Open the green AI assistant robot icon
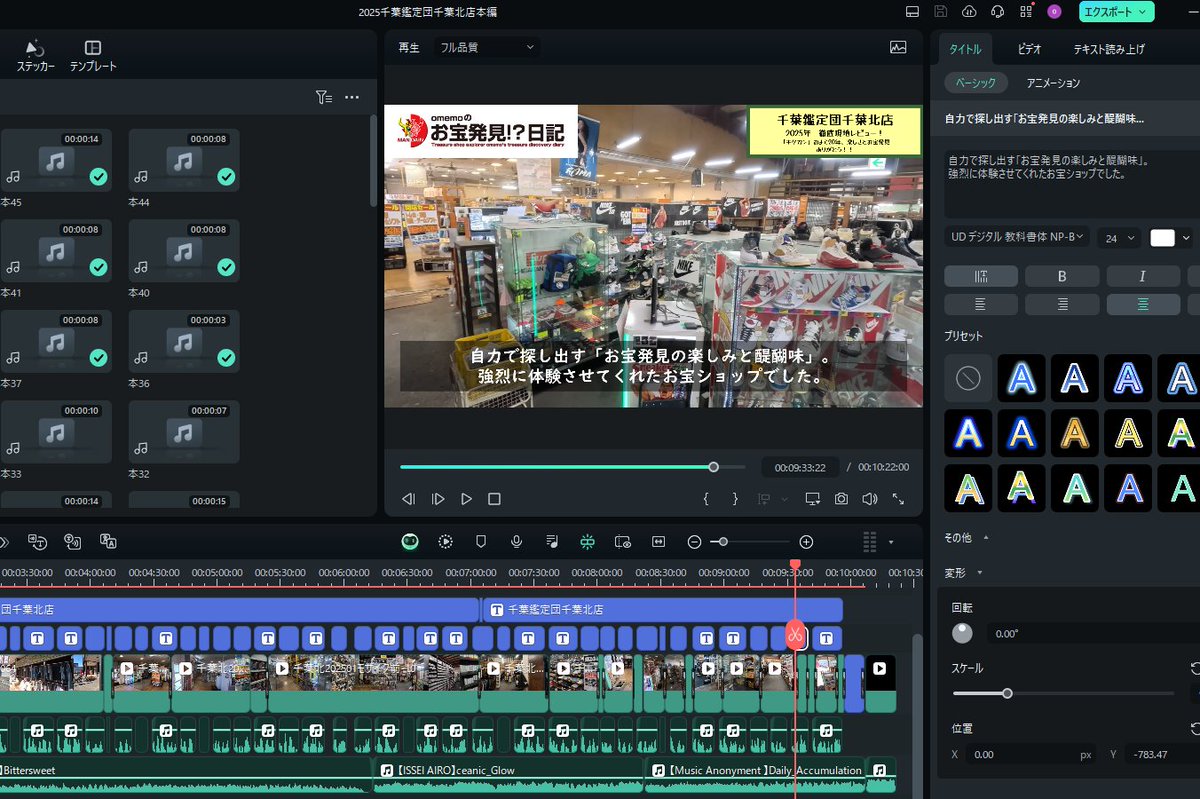 [410, 541]
